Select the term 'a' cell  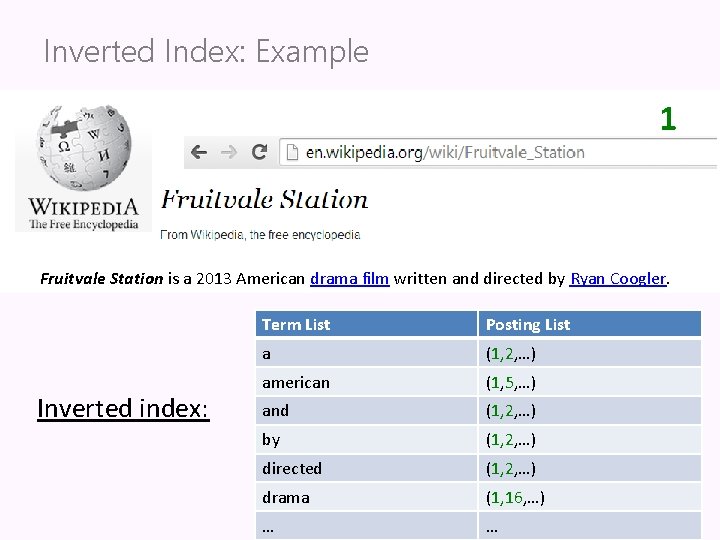coord(366,354)
